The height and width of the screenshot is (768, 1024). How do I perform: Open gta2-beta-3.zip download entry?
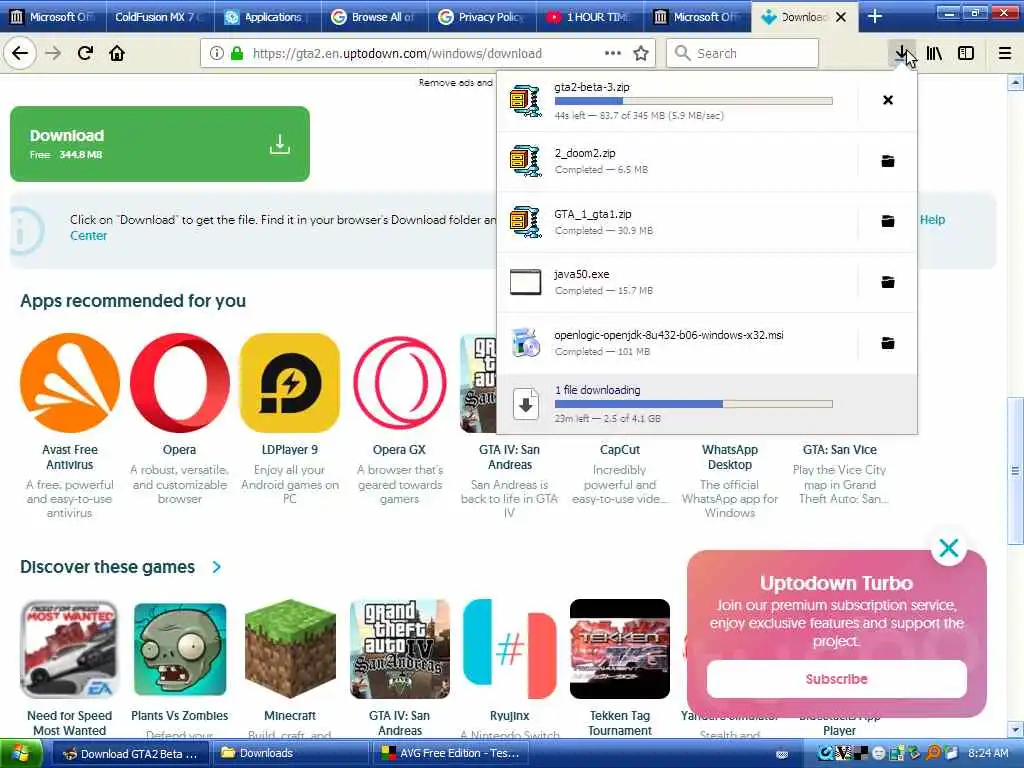pyautogui.click(x=677, y=101)
